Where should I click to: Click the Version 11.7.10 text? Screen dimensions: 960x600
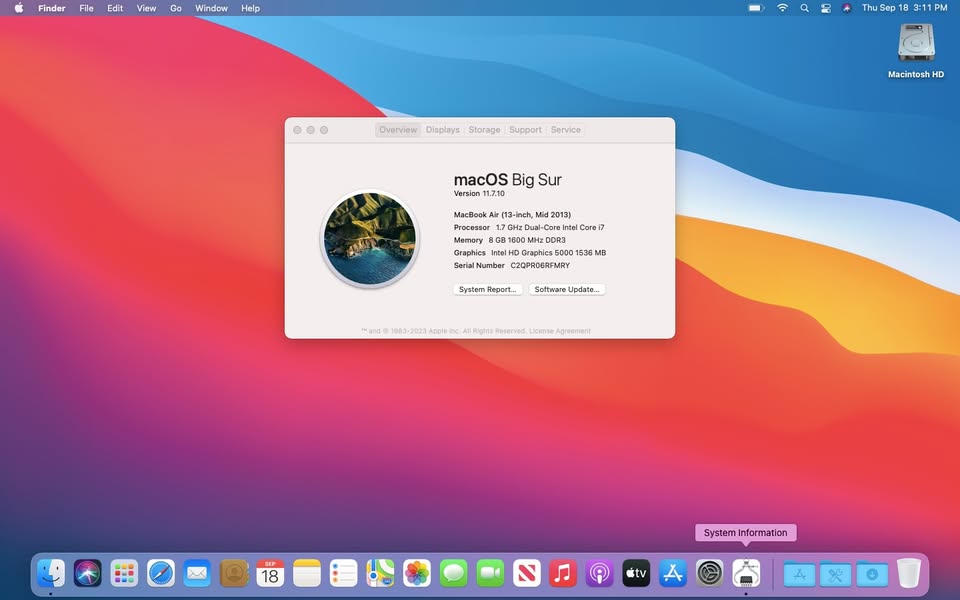click(481, 194)
